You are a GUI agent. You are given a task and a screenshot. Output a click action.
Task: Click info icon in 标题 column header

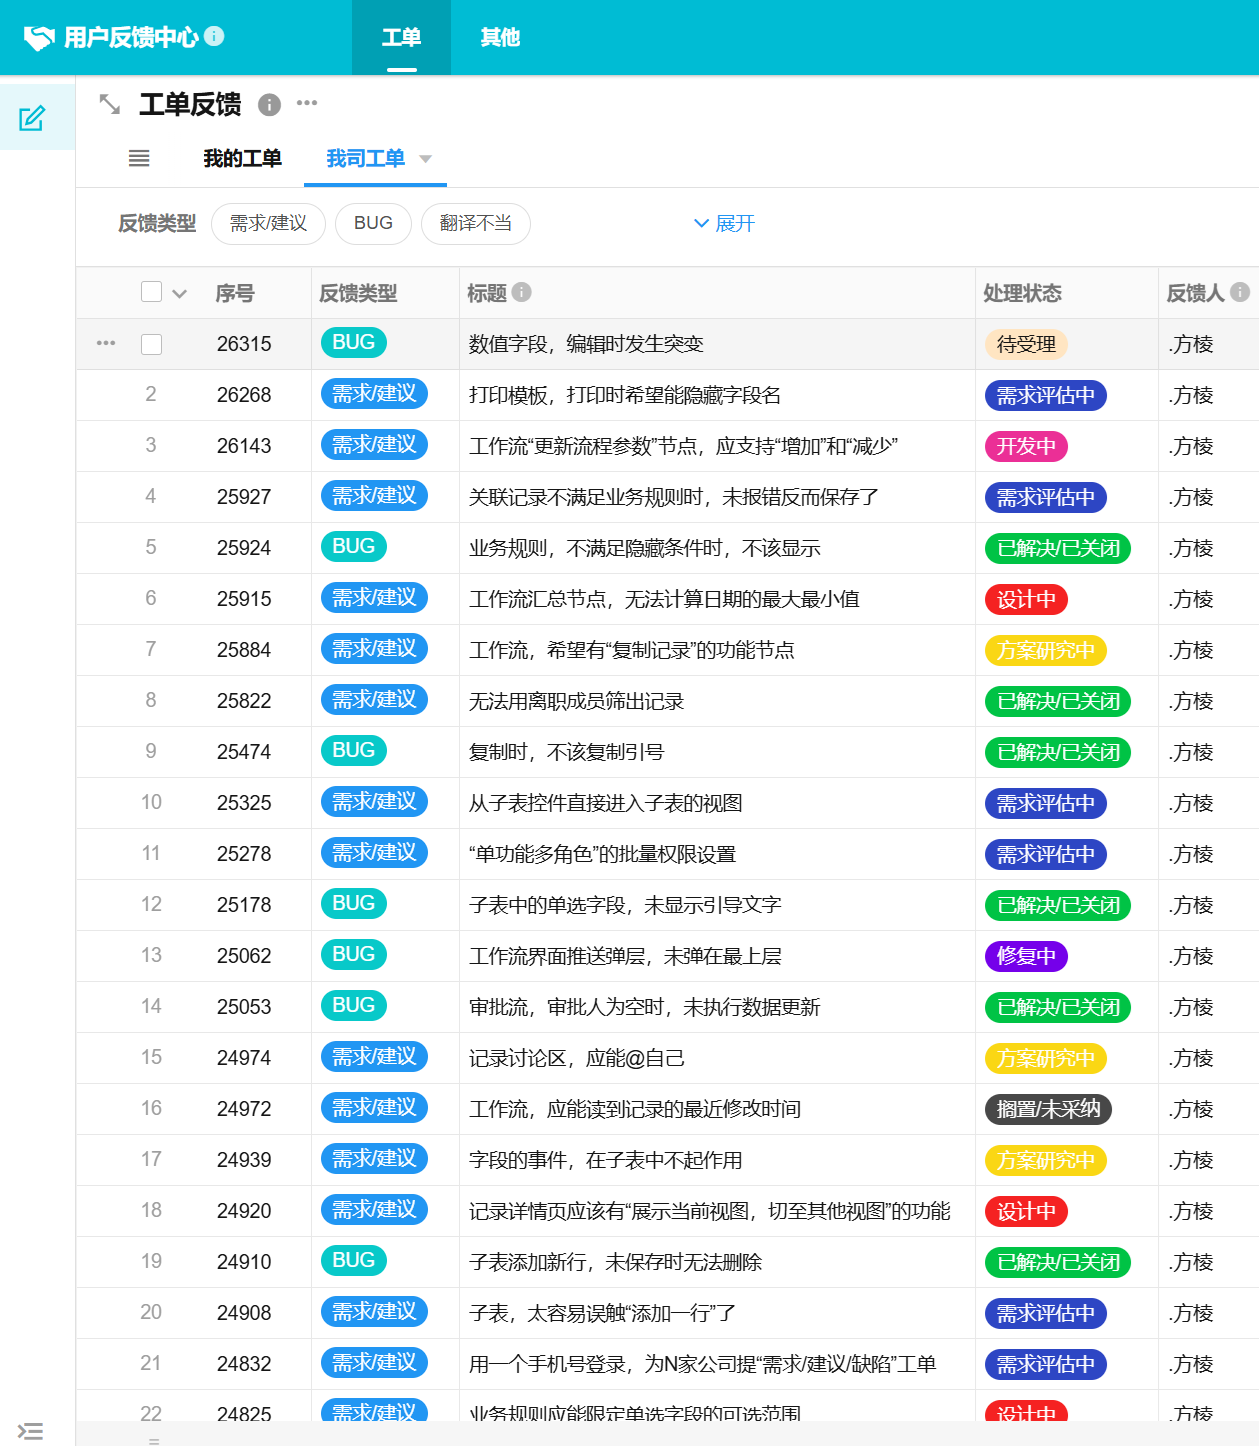521,292
